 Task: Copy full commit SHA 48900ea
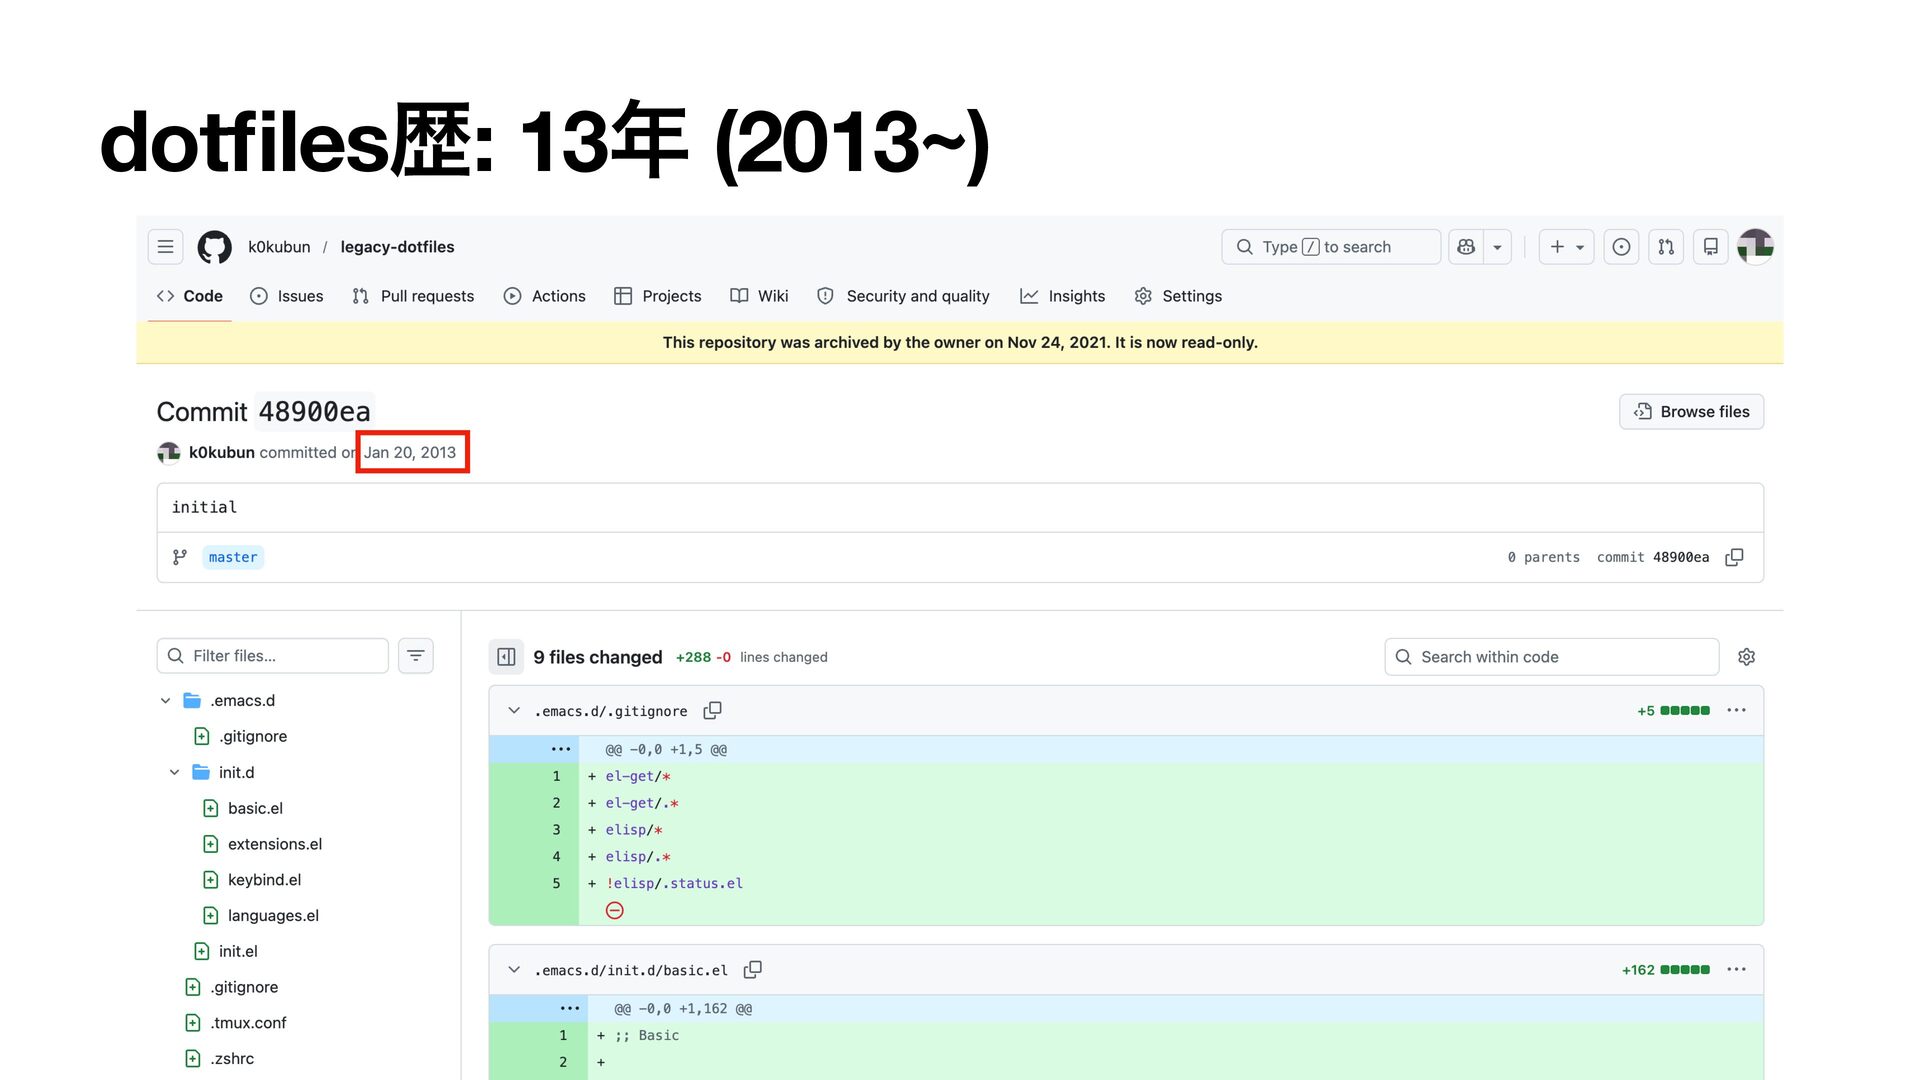click(x=1734, y=557)
